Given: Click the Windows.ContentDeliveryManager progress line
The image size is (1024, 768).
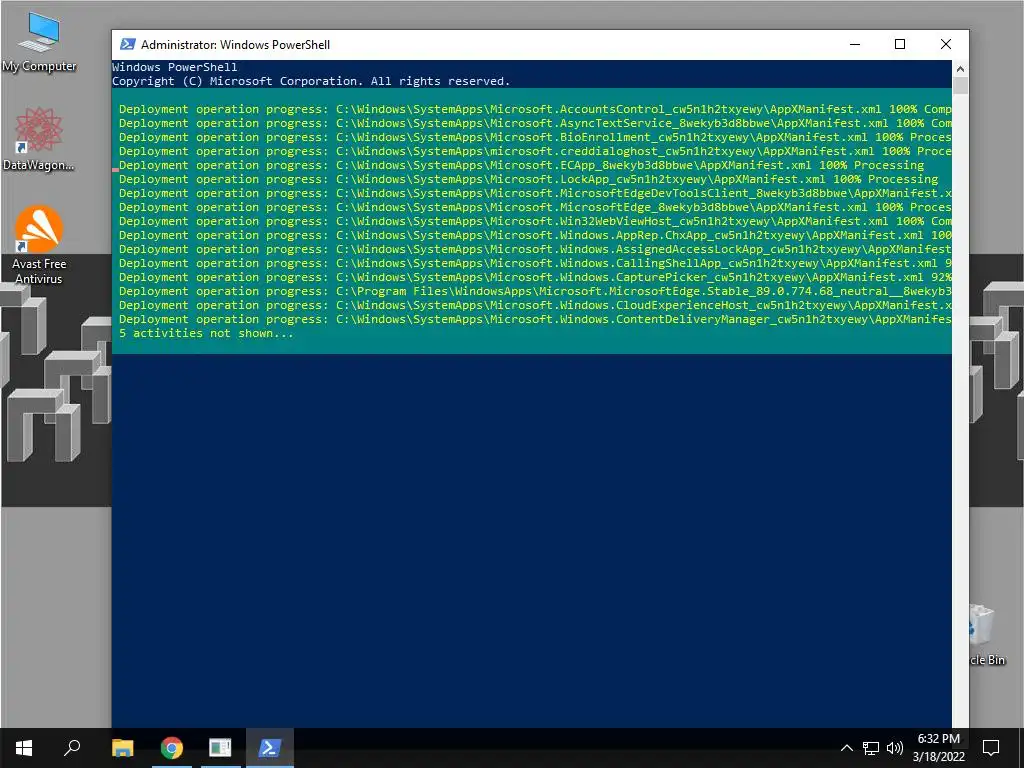Looking at the screenshot, I should pyautogui.click(x=535, y=319).
